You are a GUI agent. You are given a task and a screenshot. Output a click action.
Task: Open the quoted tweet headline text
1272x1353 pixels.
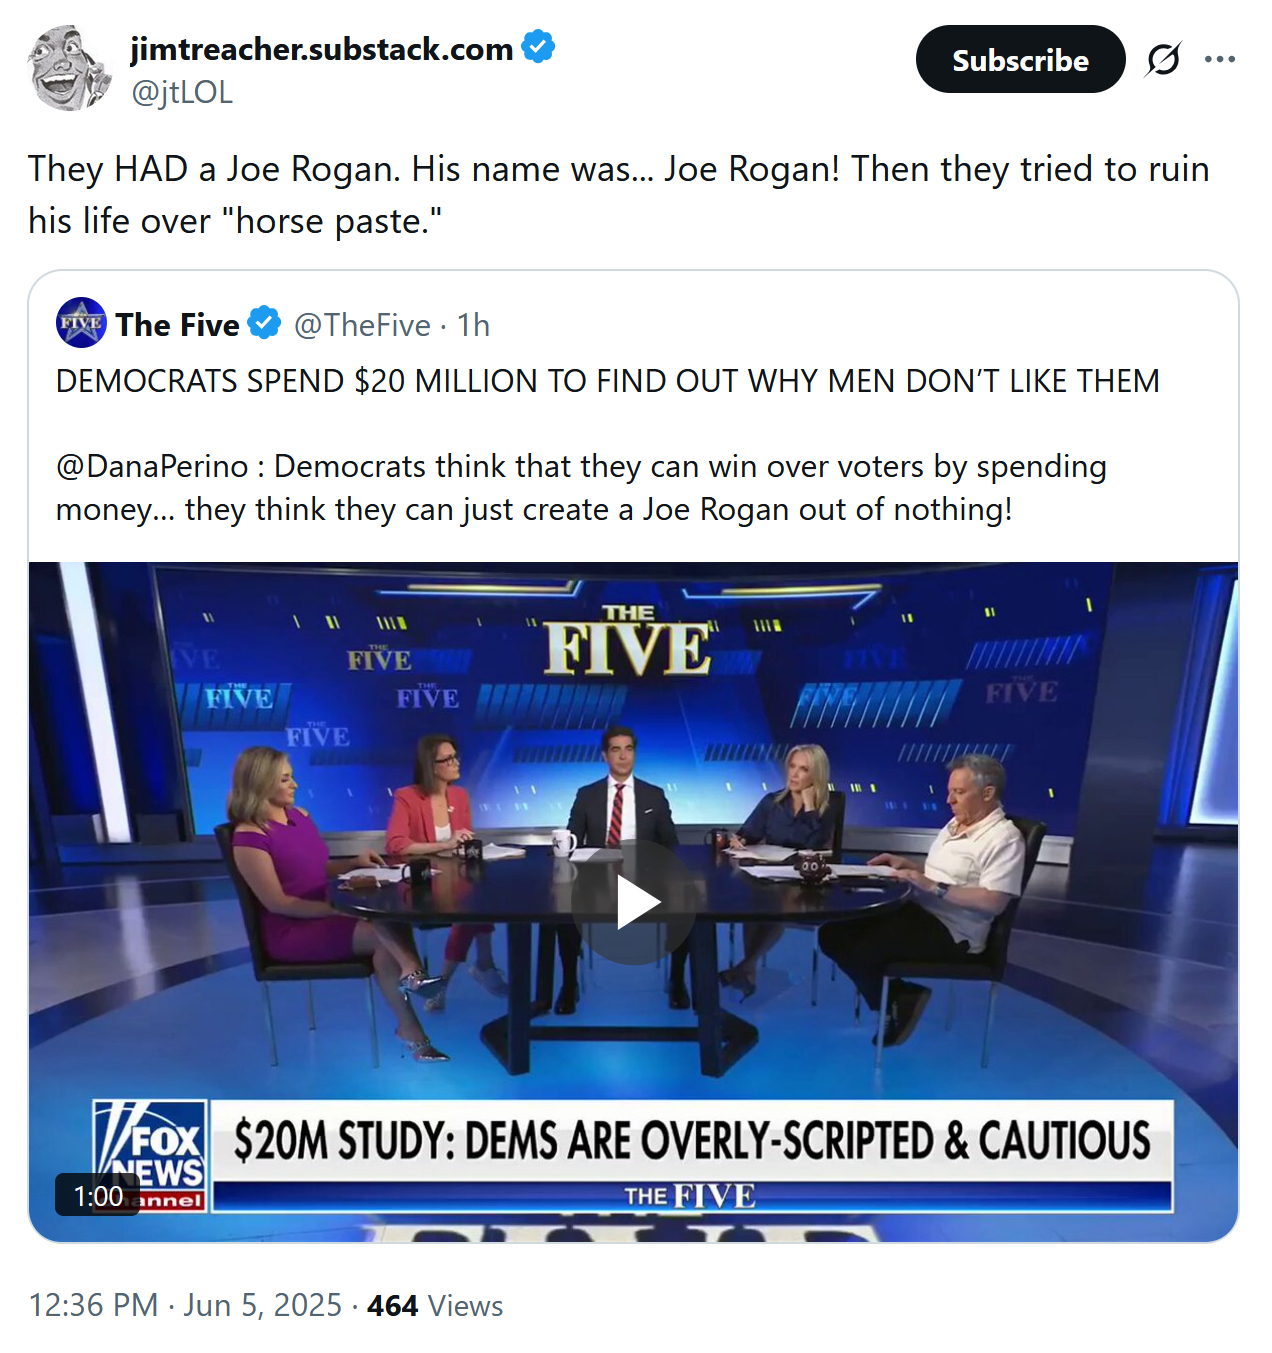pos(608,381)
